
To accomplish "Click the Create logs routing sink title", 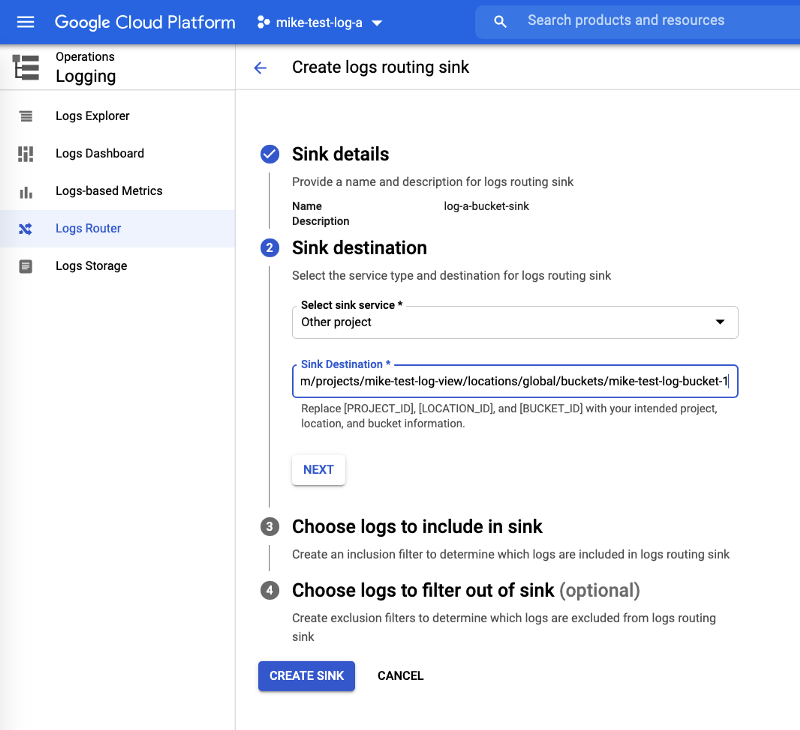I will tap(380, 67).
